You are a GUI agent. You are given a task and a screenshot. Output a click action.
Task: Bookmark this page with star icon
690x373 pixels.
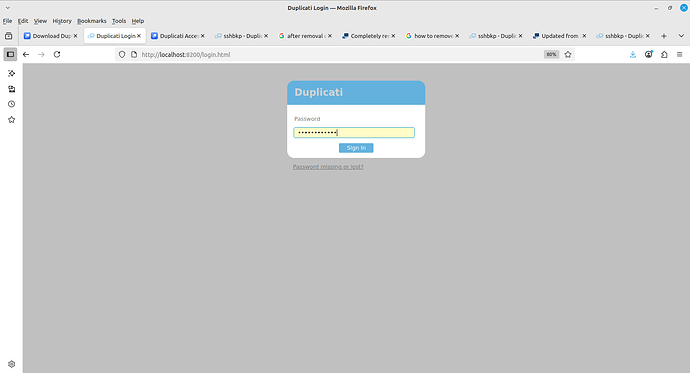[568, 55]
